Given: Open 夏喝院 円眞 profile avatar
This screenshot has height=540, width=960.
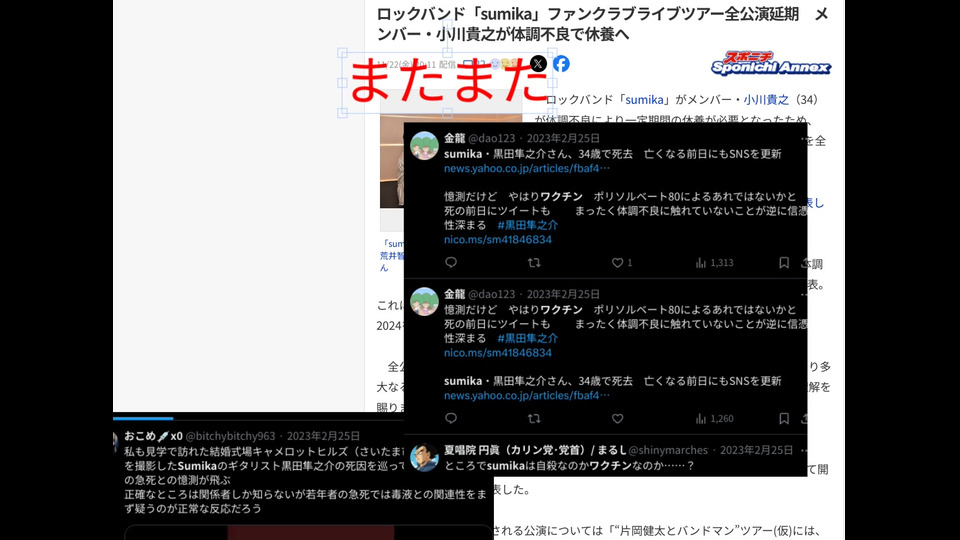Looking at the screenshot, I should pos(424,457).
